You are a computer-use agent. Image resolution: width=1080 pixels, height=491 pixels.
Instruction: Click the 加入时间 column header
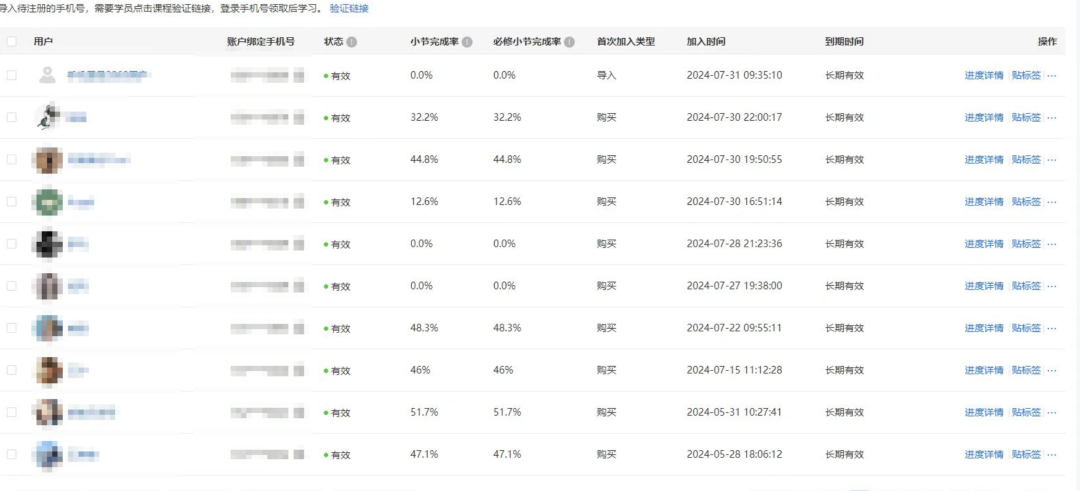click(706, 42)
